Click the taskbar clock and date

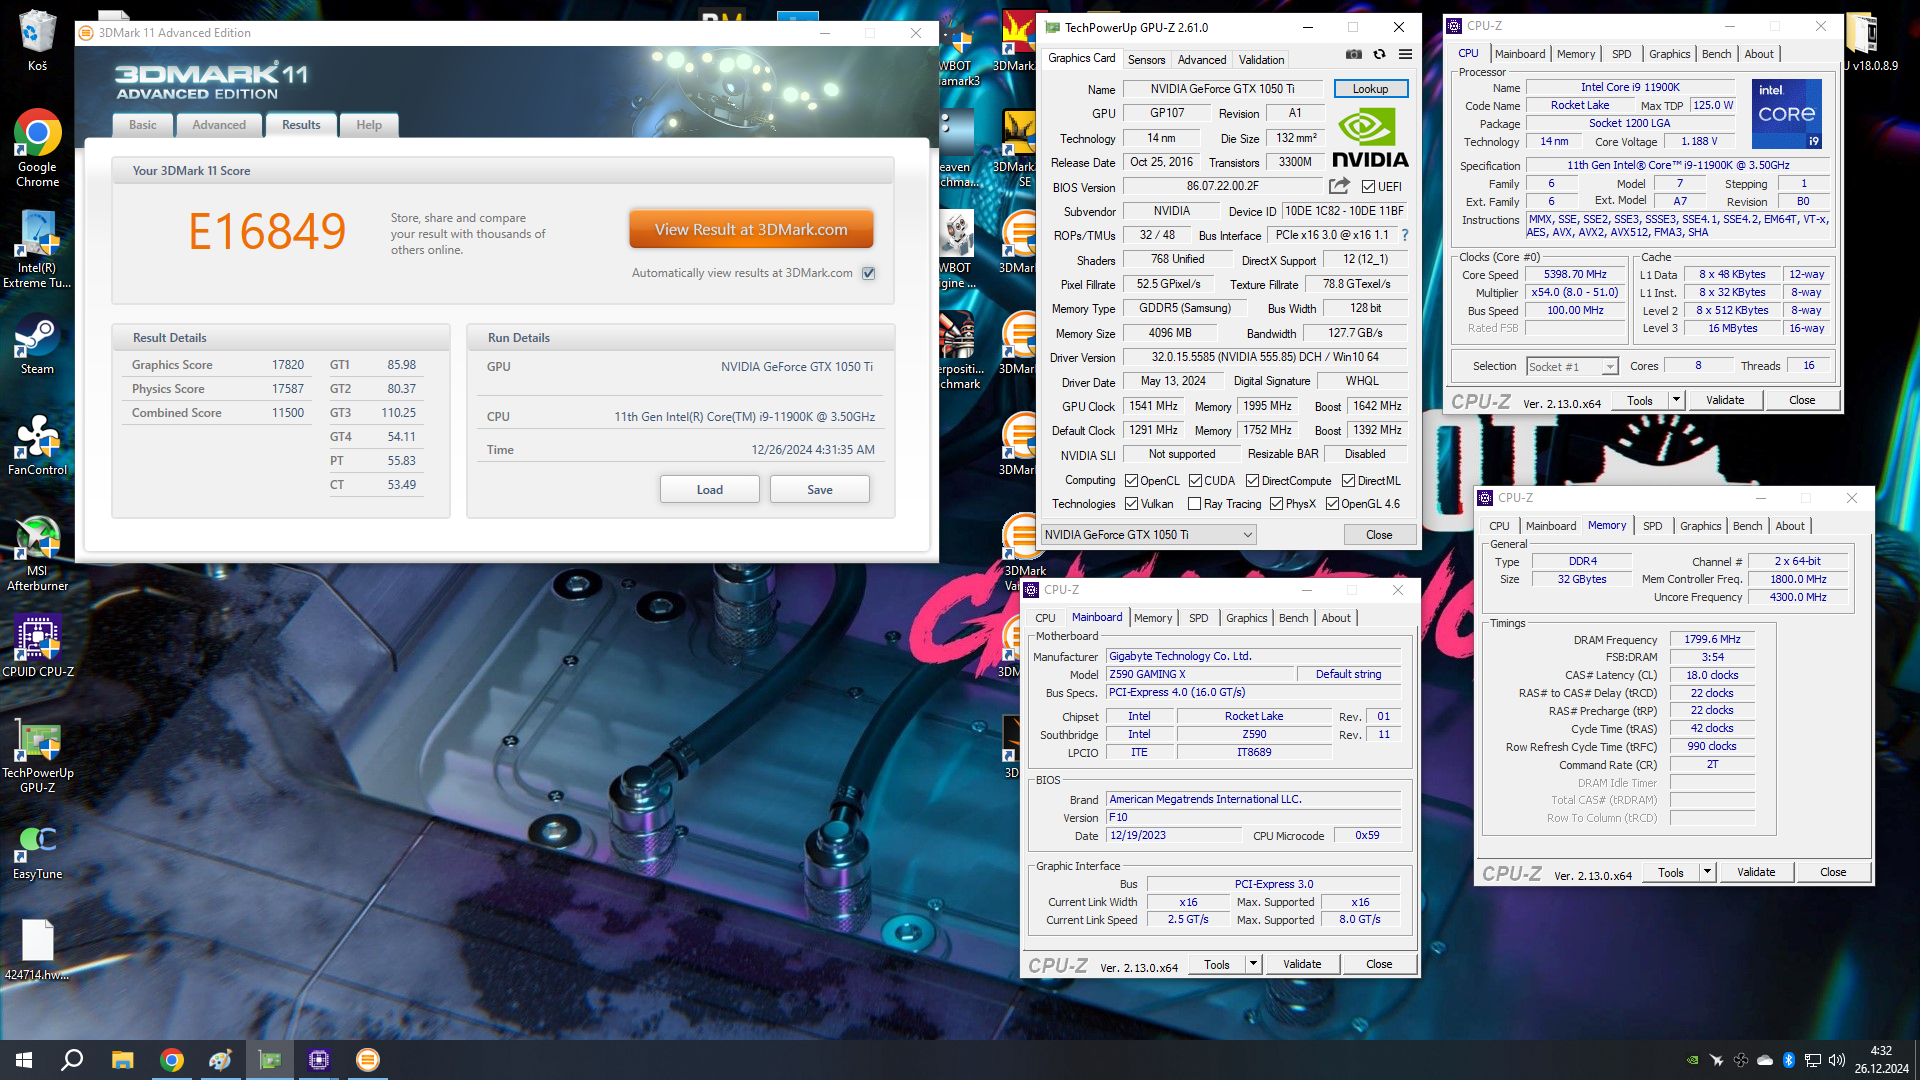coord(1881,1060)
